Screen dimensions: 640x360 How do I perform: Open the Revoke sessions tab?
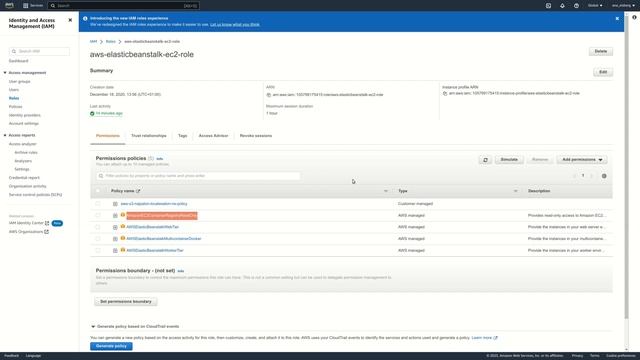(256, 136)
